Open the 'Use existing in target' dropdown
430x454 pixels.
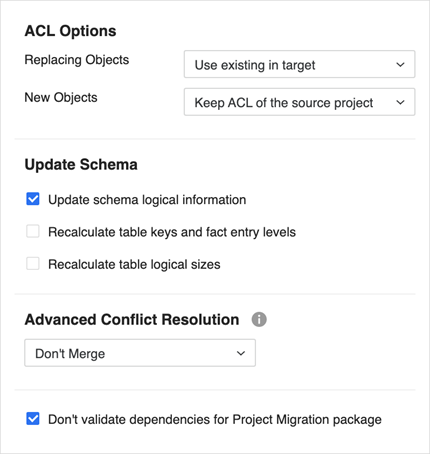pyautogui.click(x=299, y=64)
